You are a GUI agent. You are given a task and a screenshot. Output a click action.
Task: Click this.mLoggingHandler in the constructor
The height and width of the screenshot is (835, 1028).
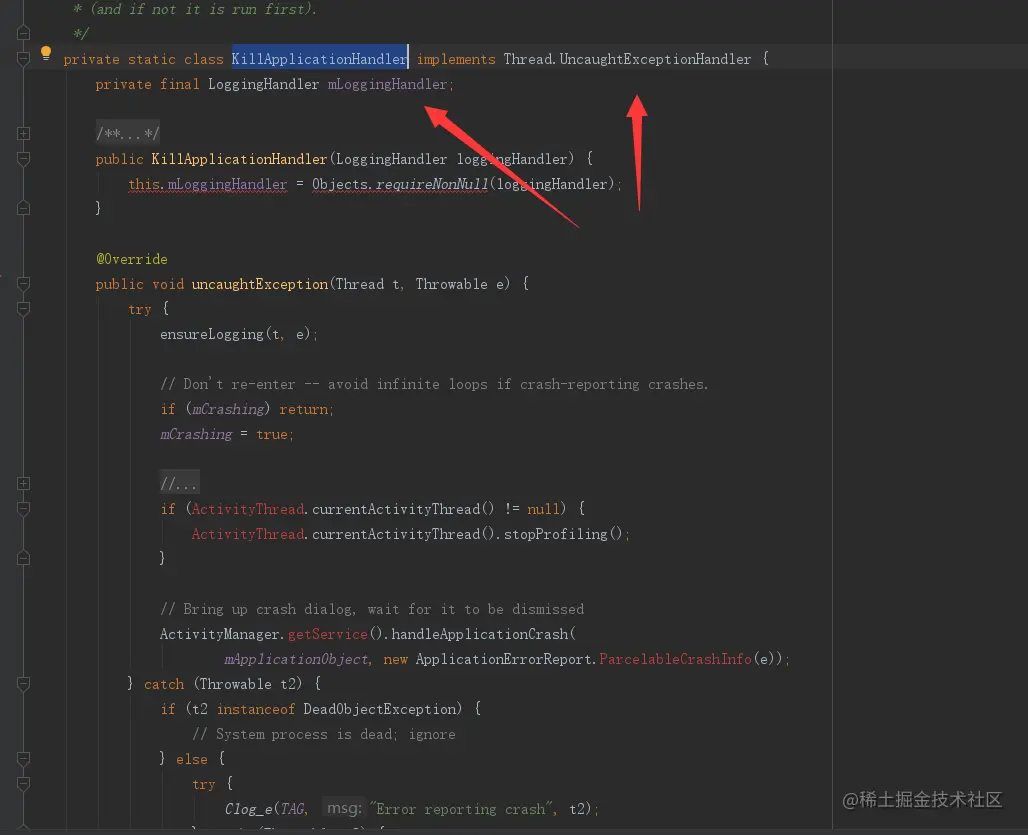(208, 184)
